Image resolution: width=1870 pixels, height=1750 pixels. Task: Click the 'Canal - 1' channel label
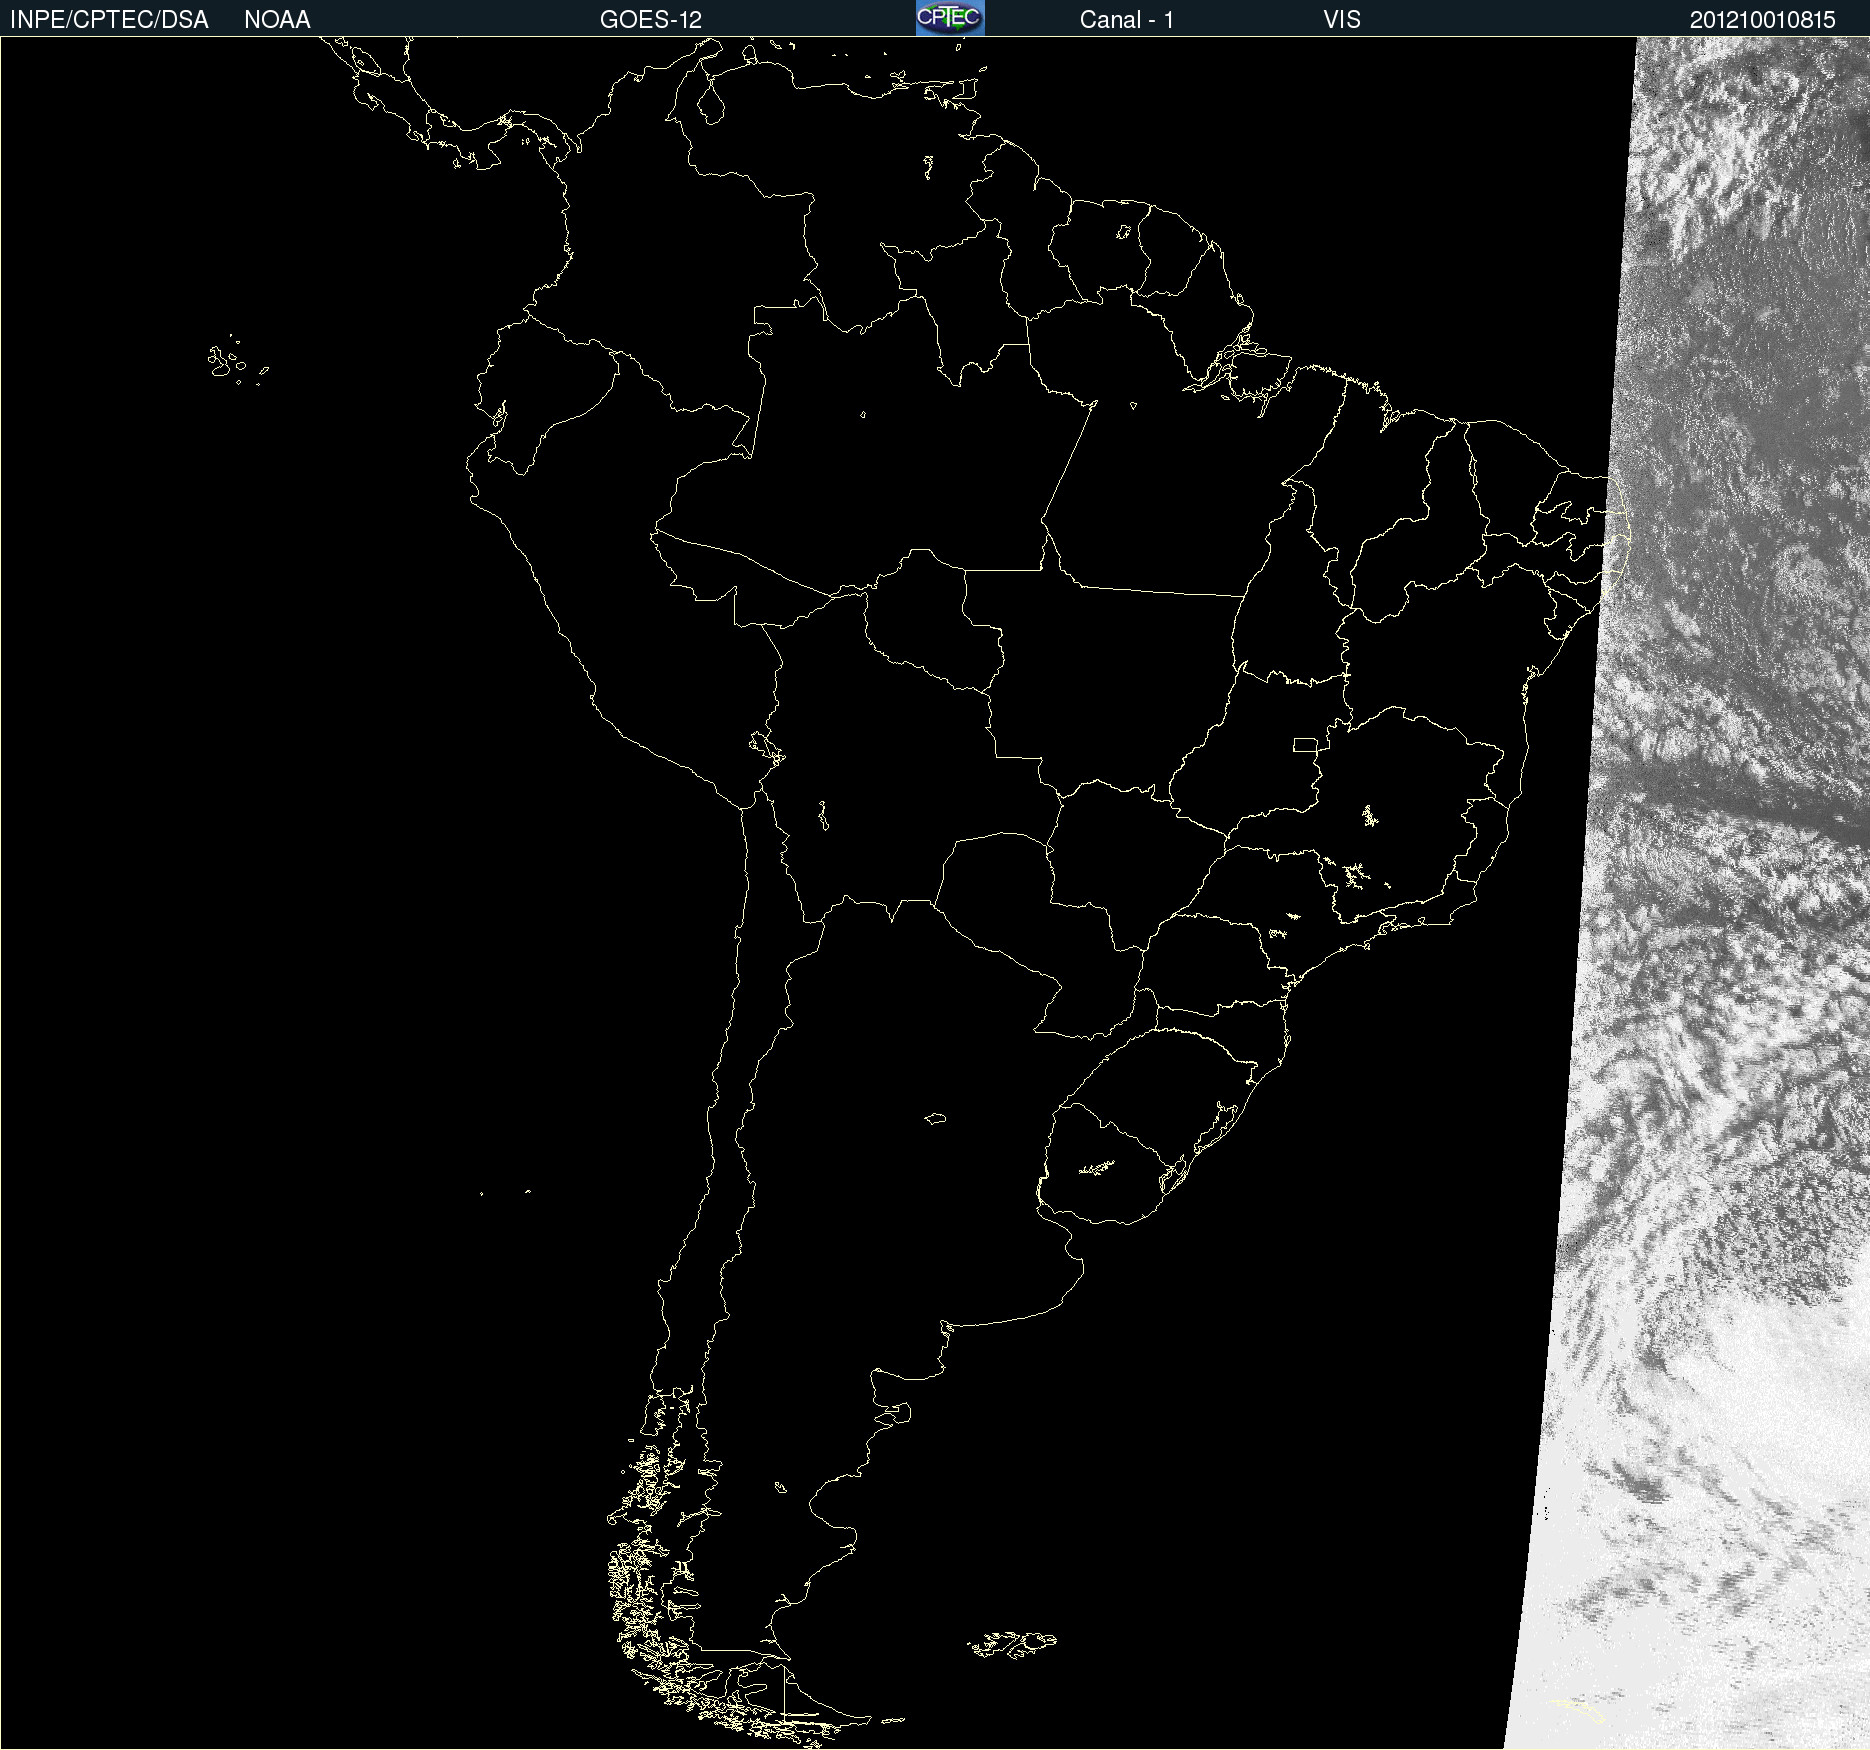(x=1127, y=20)
